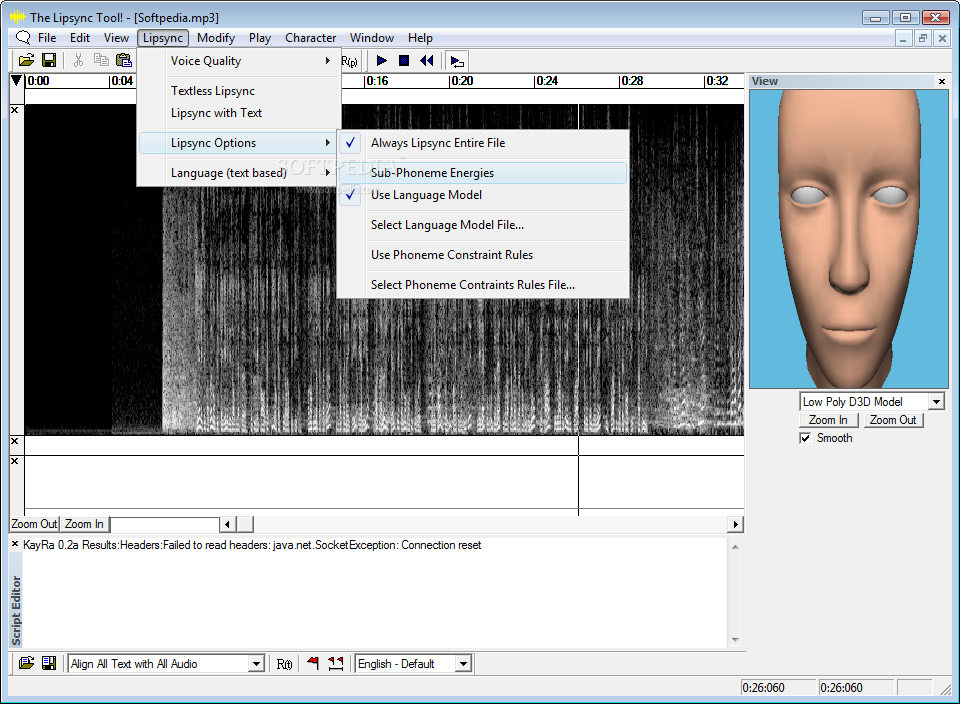This screenshot has height=704, width=960.
Task: Click timeline Zoom Out button
Action: [x=34, y=524]
